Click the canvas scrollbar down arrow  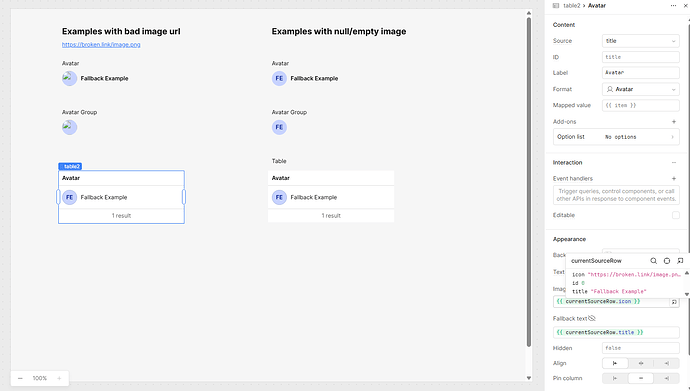pos(529,378)
